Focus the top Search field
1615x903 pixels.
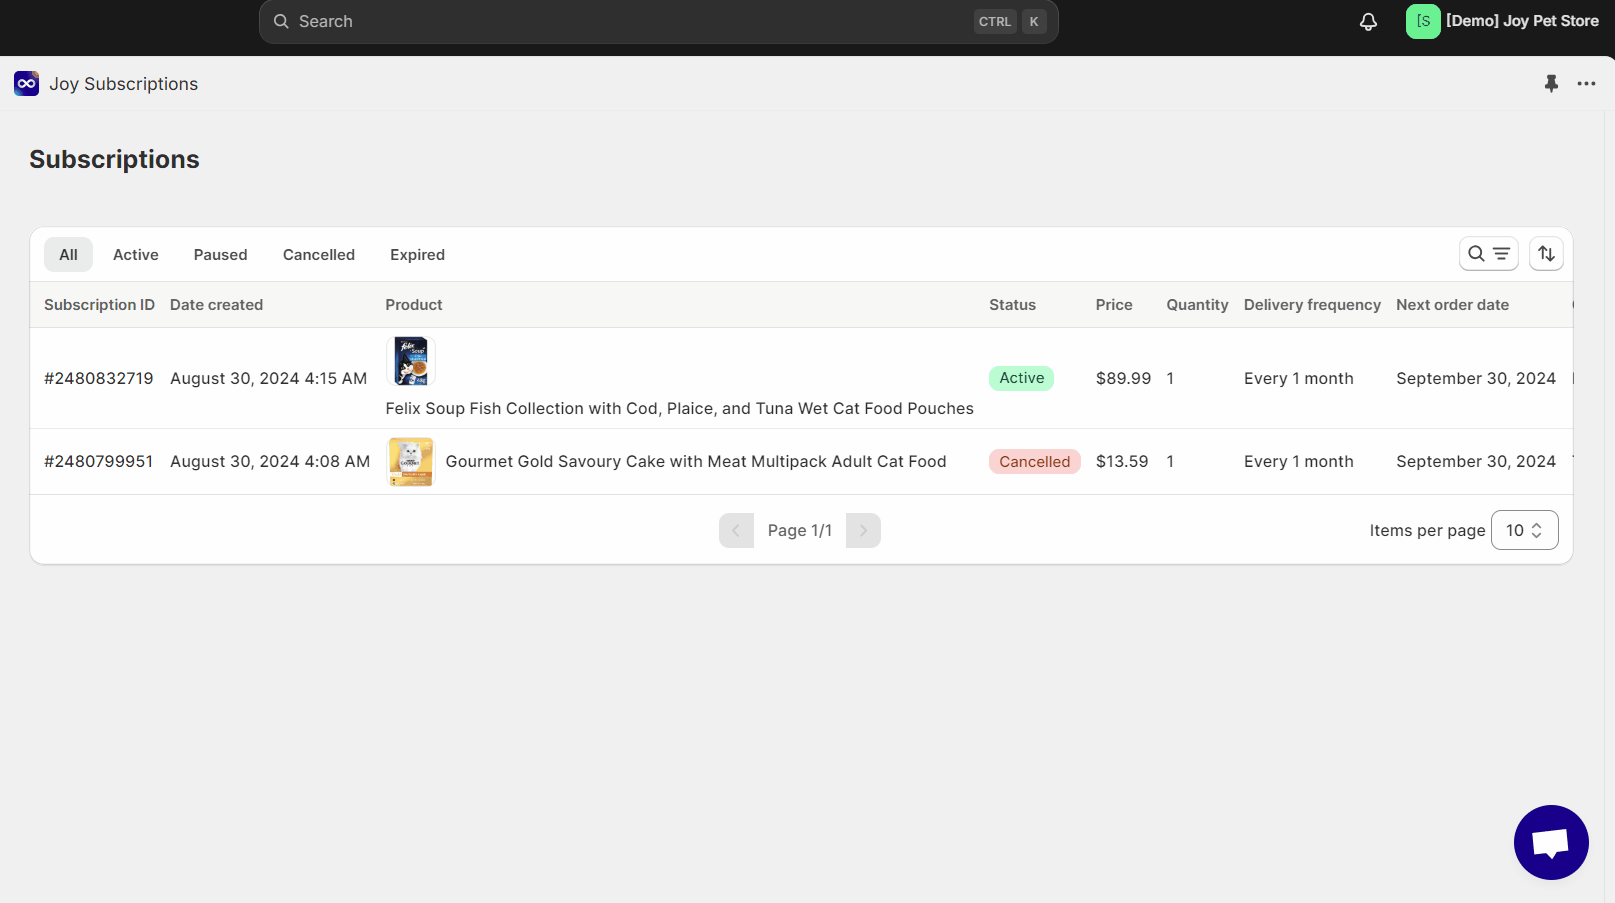pyautogui.click(x=658, y=21)
